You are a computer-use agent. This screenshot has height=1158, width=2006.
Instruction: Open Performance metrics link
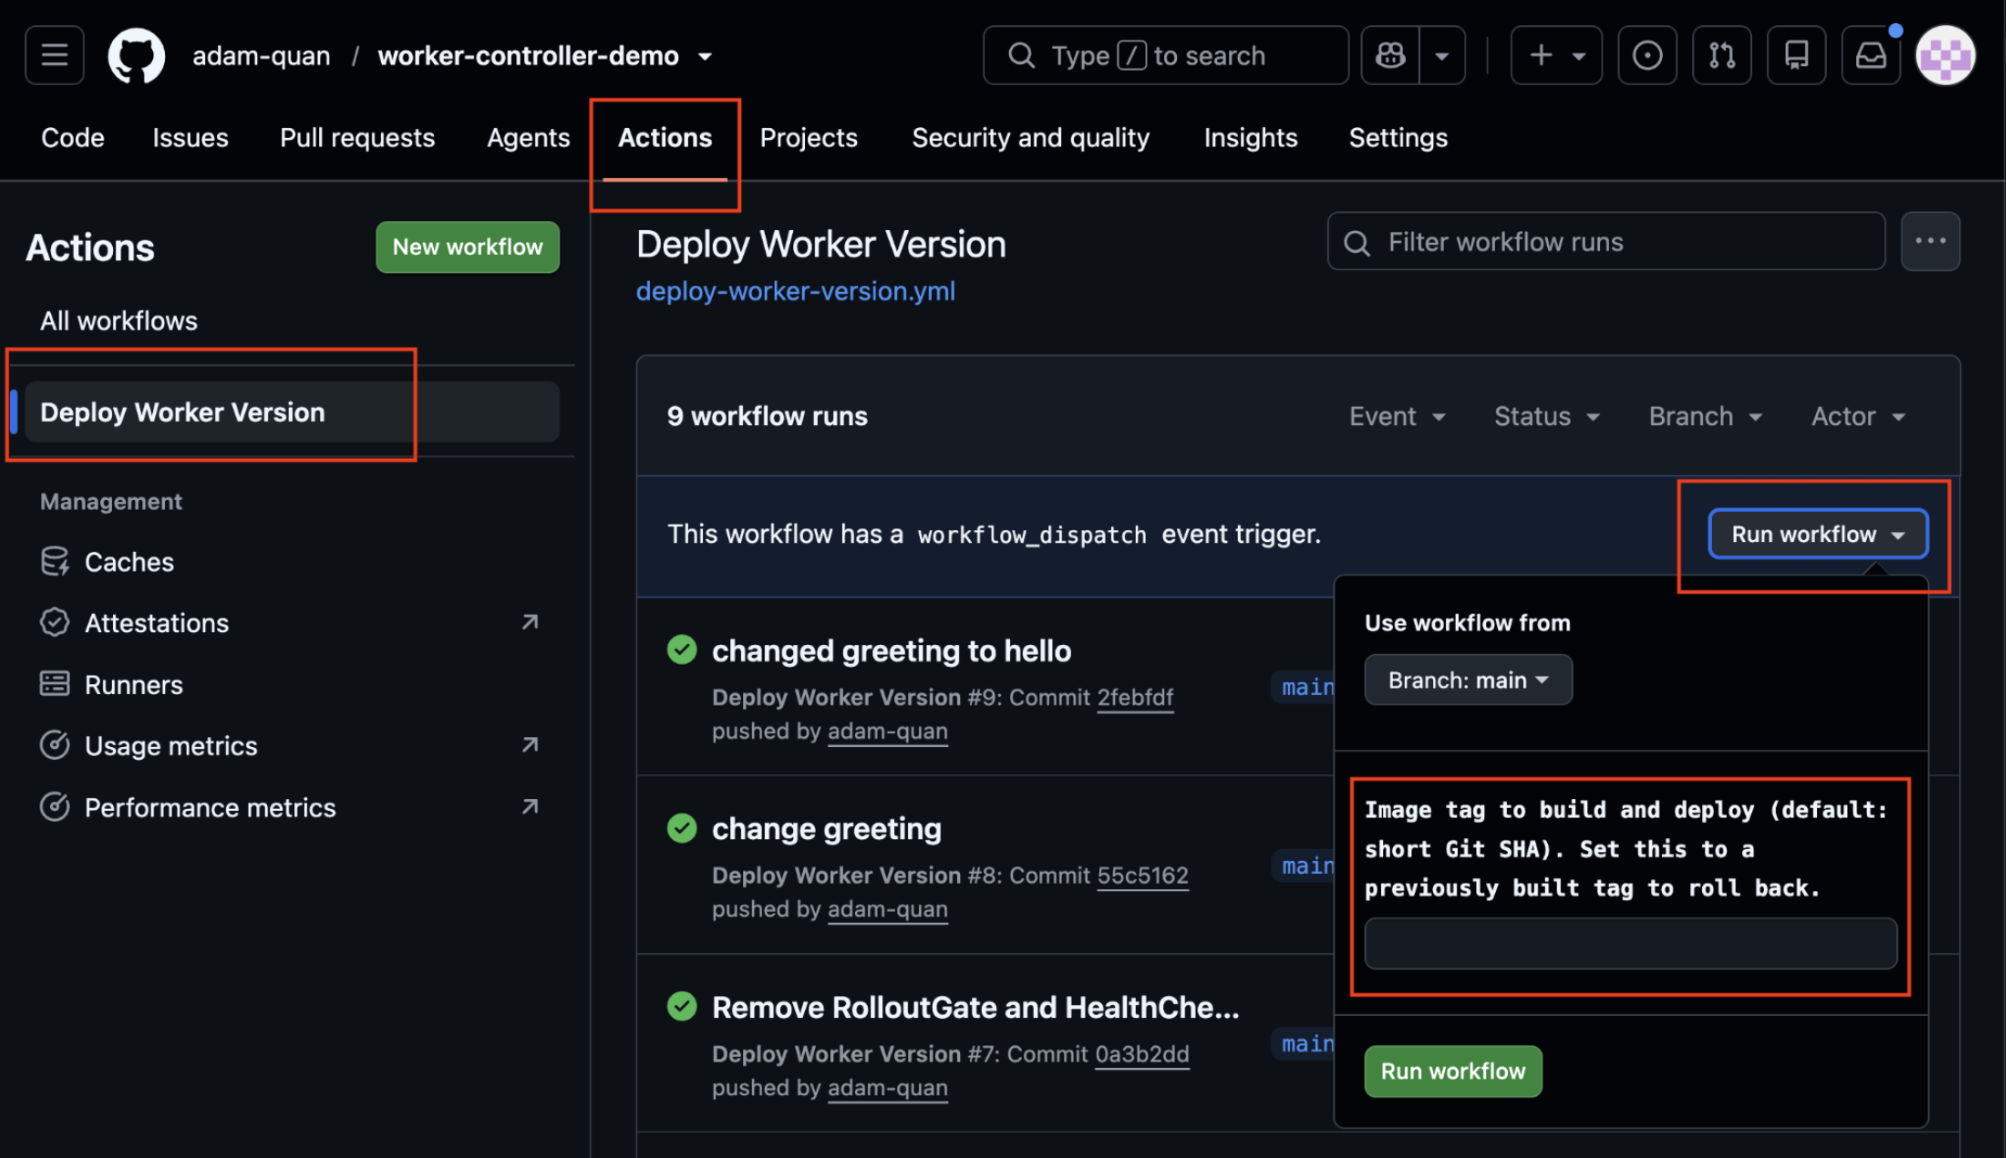tap(210, 808)
